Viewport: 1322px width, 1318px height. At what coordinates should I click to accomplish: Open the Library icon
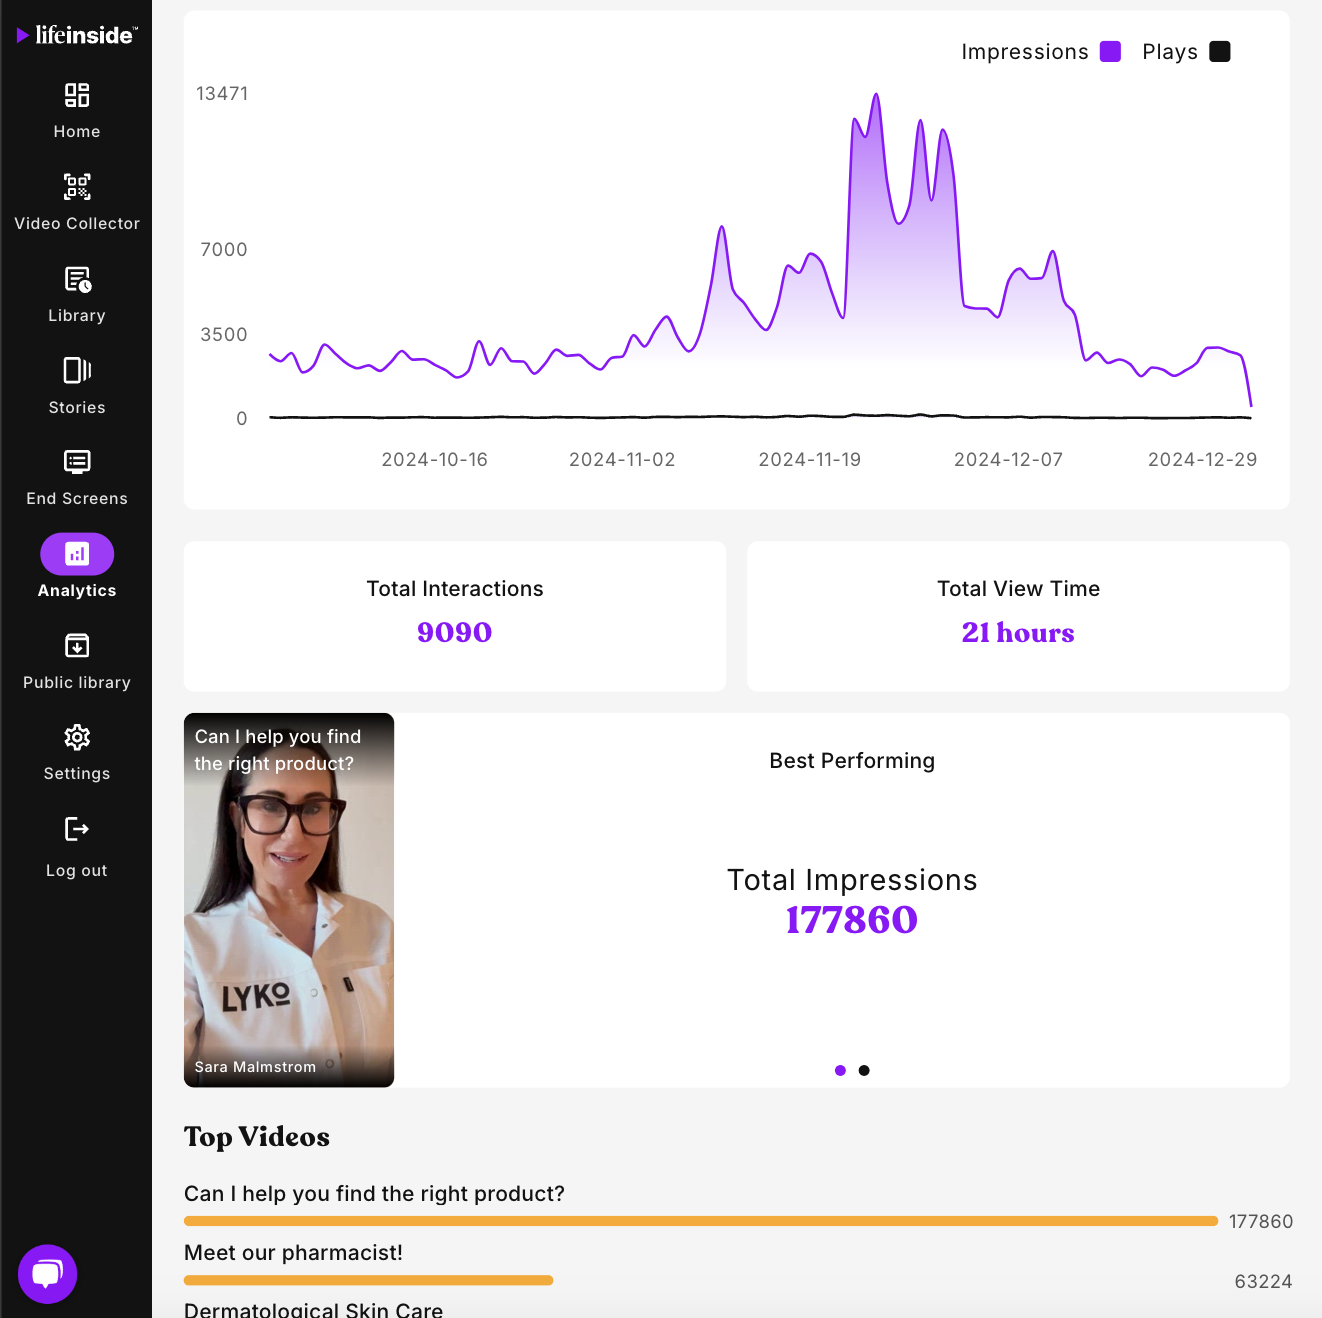[x=77, y=279]
